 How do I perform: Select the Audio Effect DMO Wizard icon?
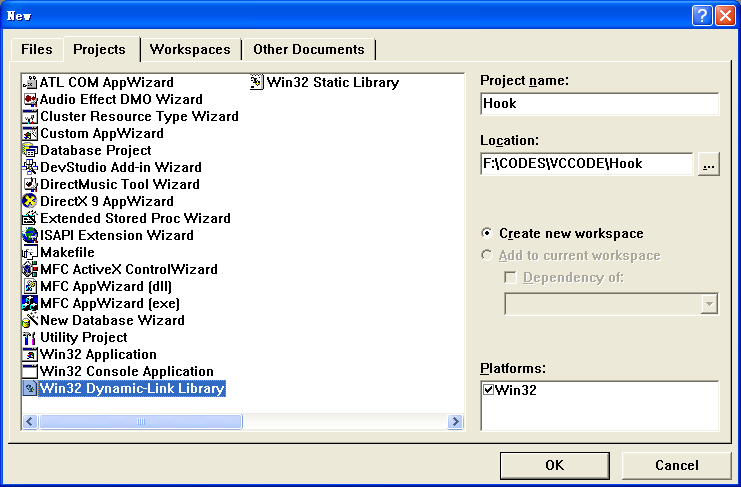(x=30, y=99)
